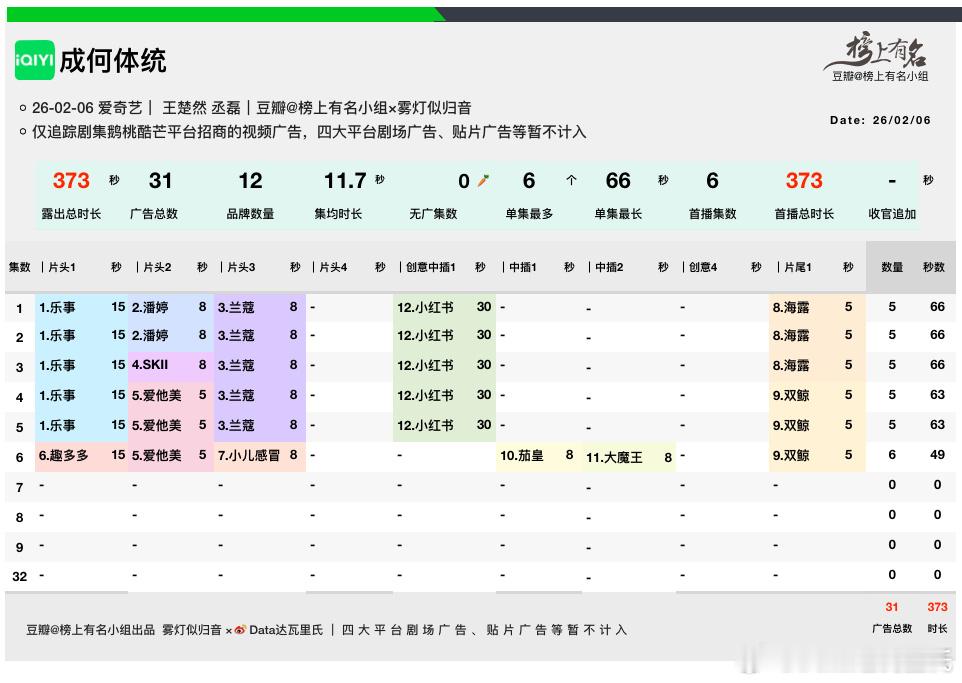Click the 首播集数 label
The height and width of the screenshot is (683, 962).
click(712, 214)
